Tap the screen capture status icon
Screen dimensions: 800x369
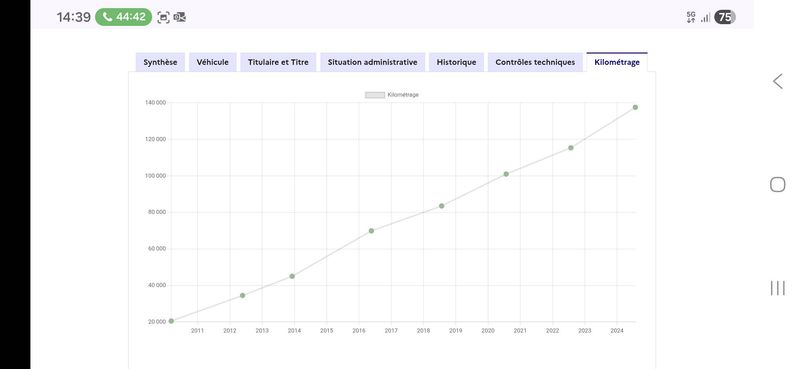[163, 17]
